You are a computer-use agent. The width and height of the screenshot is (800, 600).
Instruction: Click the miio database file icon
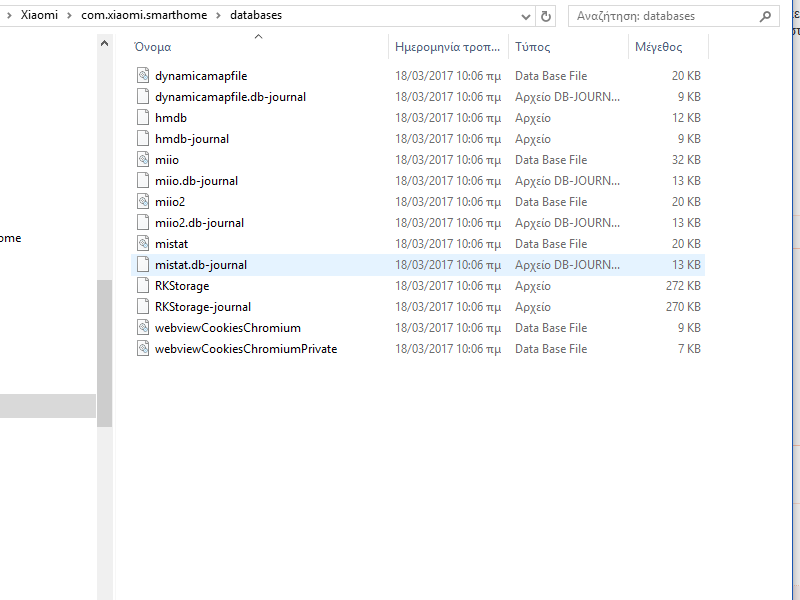[144, 160]
